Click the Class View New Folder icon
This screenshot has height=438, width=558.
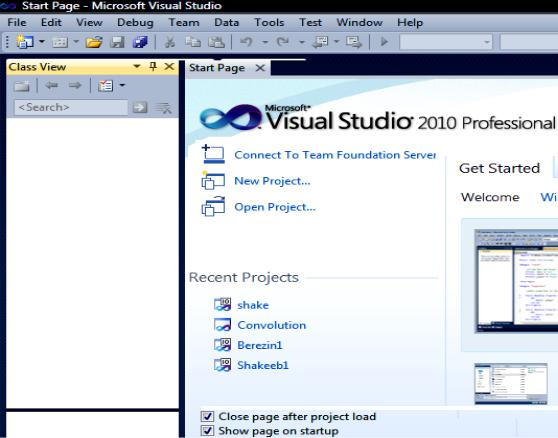pos(22,86)
